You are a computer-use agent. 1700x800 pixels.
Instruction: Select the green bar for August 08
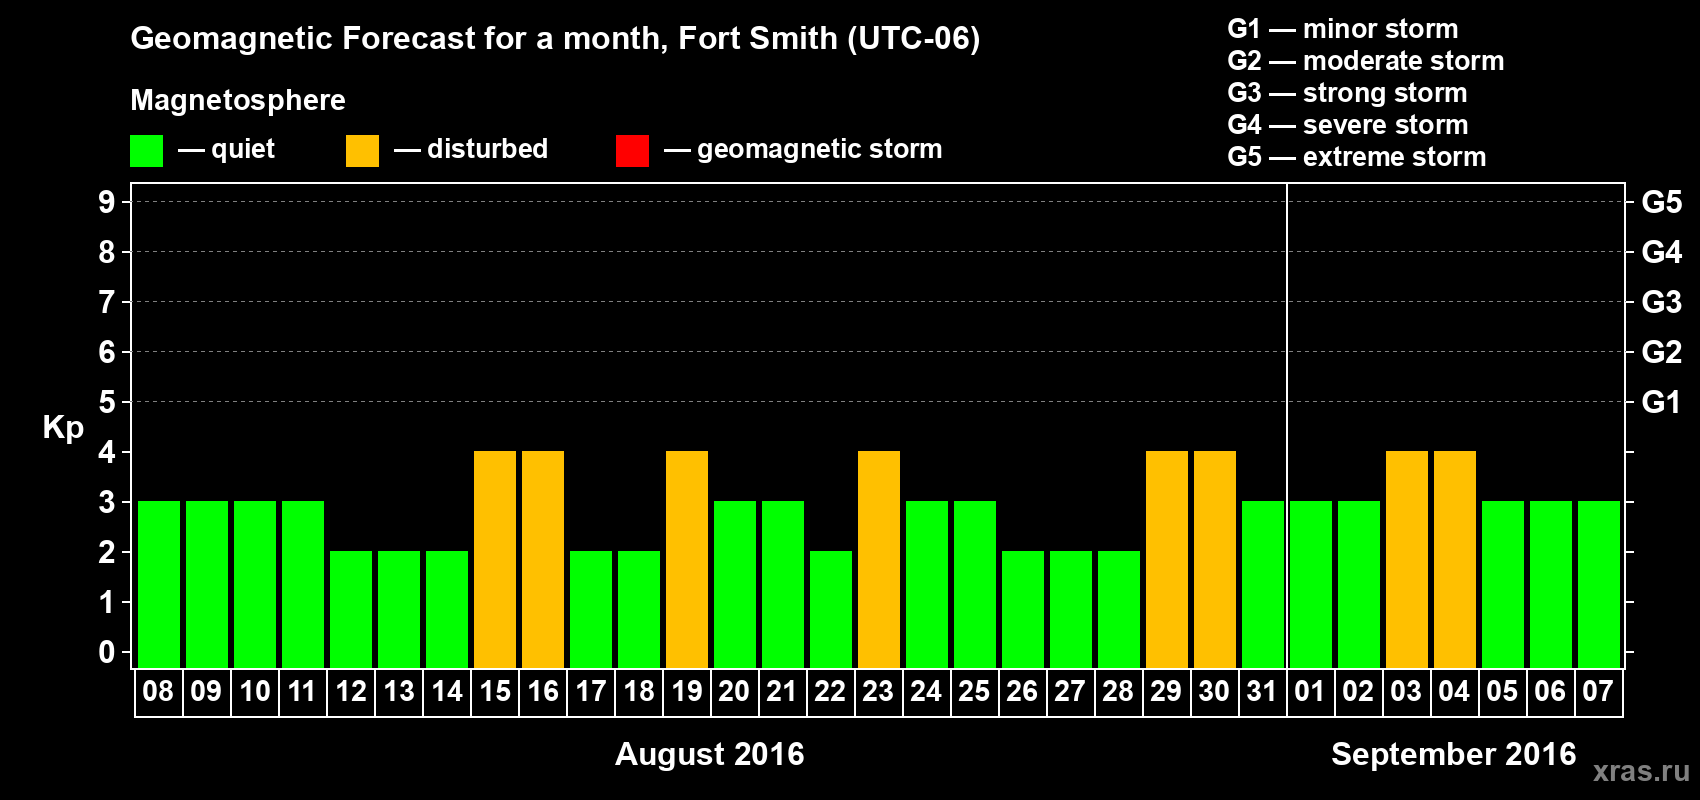pyautogui.click(x=159, y=584)
